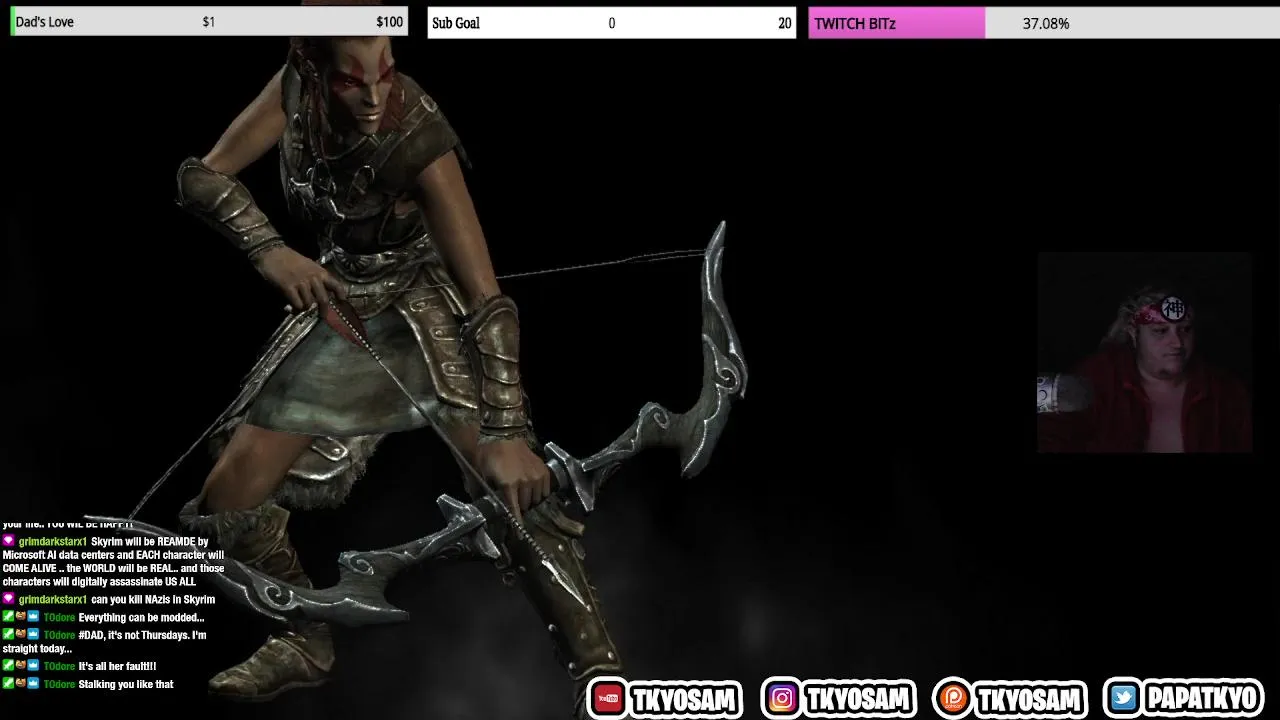The height and width of the screenshot is (720, 1280).
Task: Click the Patreon icon beside TKYOSAM
Action: click(x=953, y=699)
